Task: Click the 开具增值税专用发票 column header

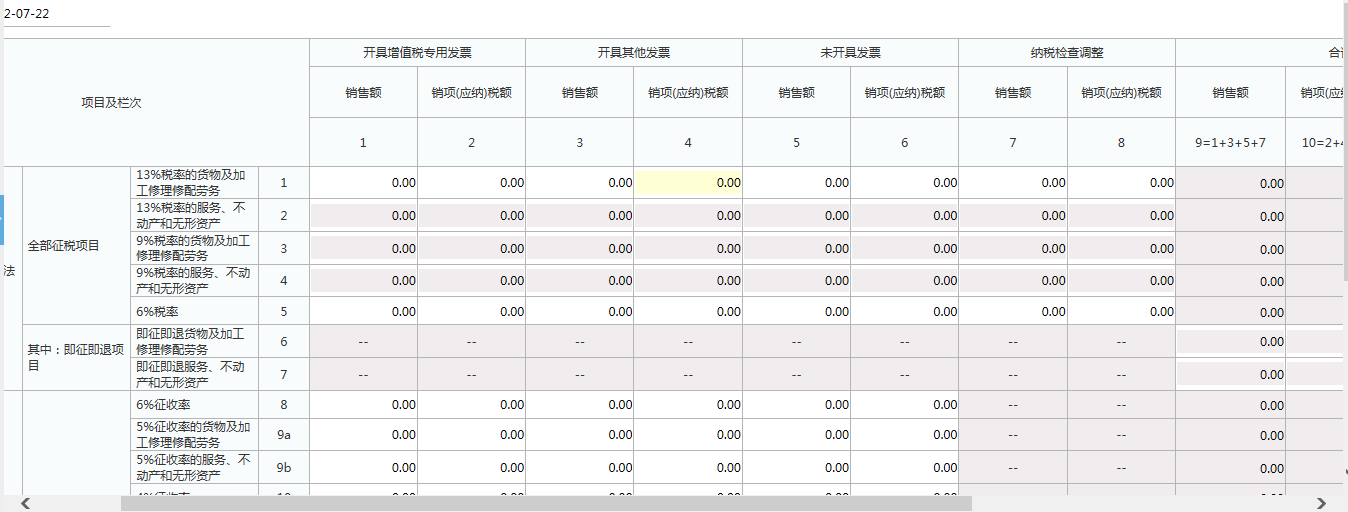Action: point(418,53)
